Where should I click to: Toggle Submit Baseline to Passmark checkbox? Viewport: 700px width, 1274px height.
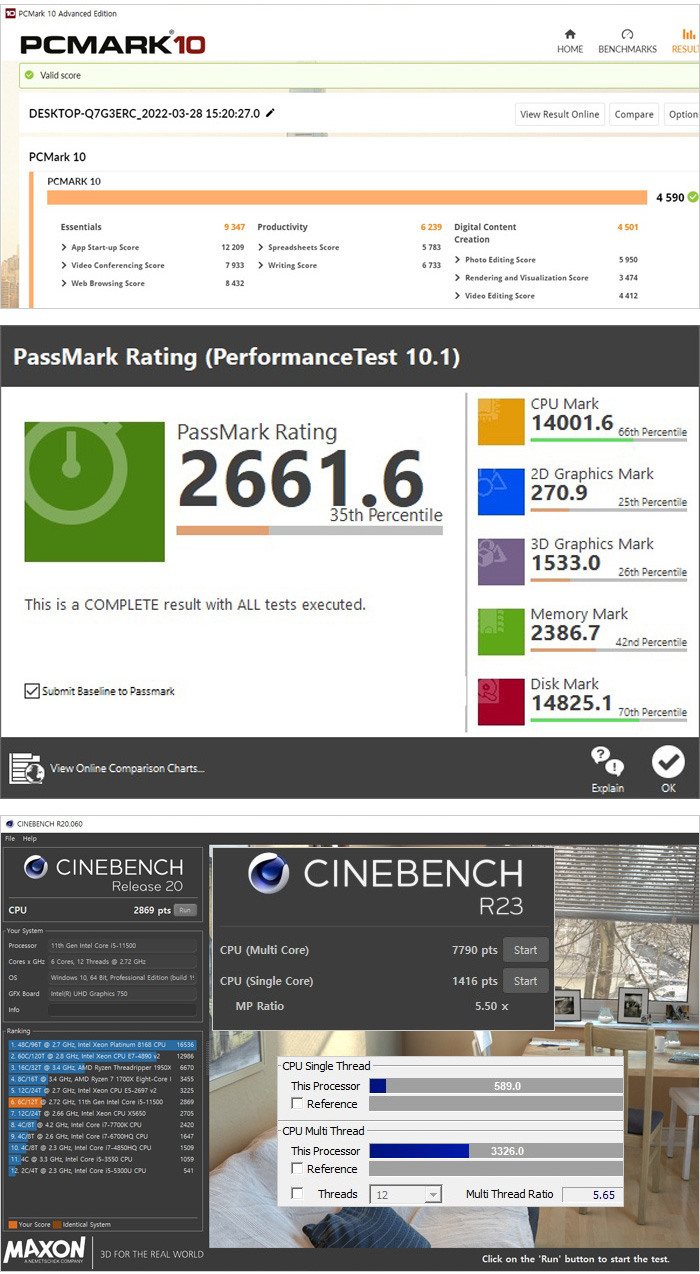click(32, 691)
